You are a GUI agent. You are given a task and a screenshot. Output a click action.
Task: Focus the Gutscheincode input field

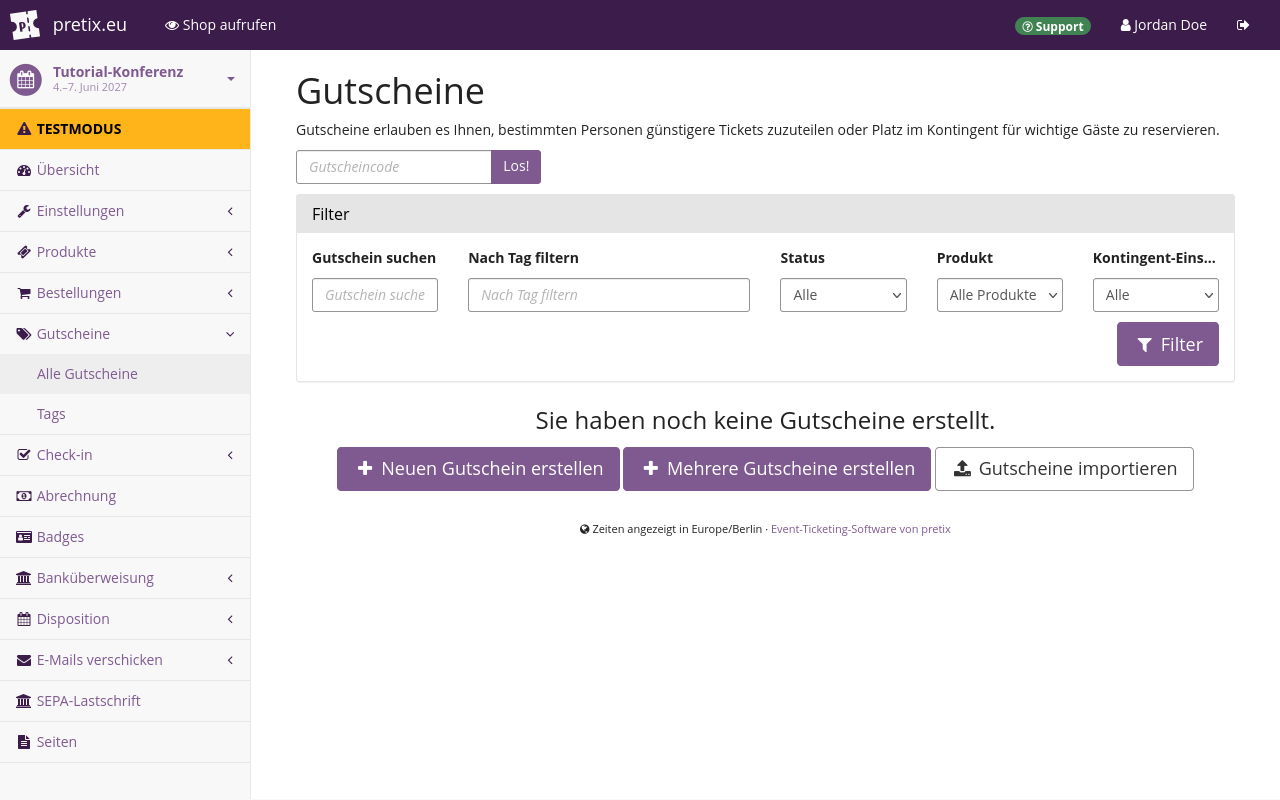[x=394, y=167]
